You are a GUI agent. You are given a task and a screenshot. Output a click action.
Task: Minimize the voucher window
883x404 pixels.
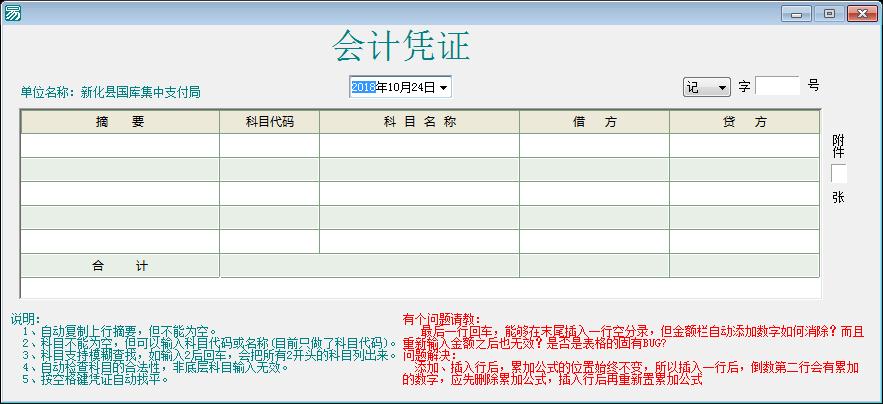click(x=796, y=13)
